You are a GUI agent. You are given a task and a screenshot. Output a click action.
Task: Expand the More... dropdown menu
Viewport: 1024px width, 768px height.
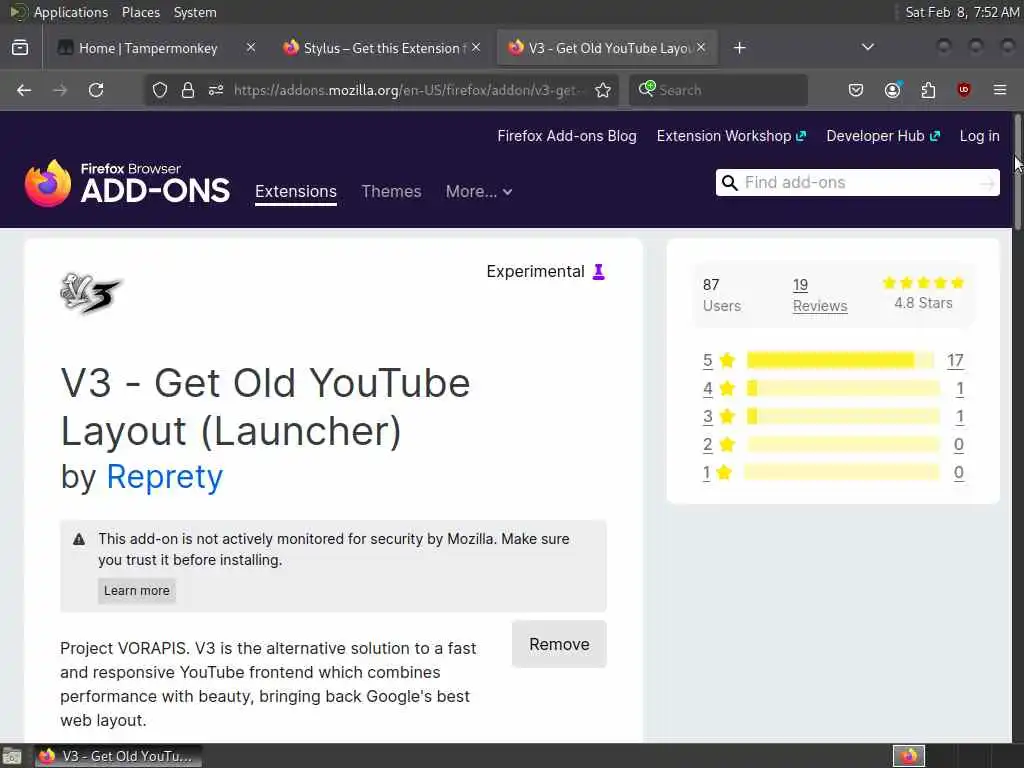pos(479,191)
